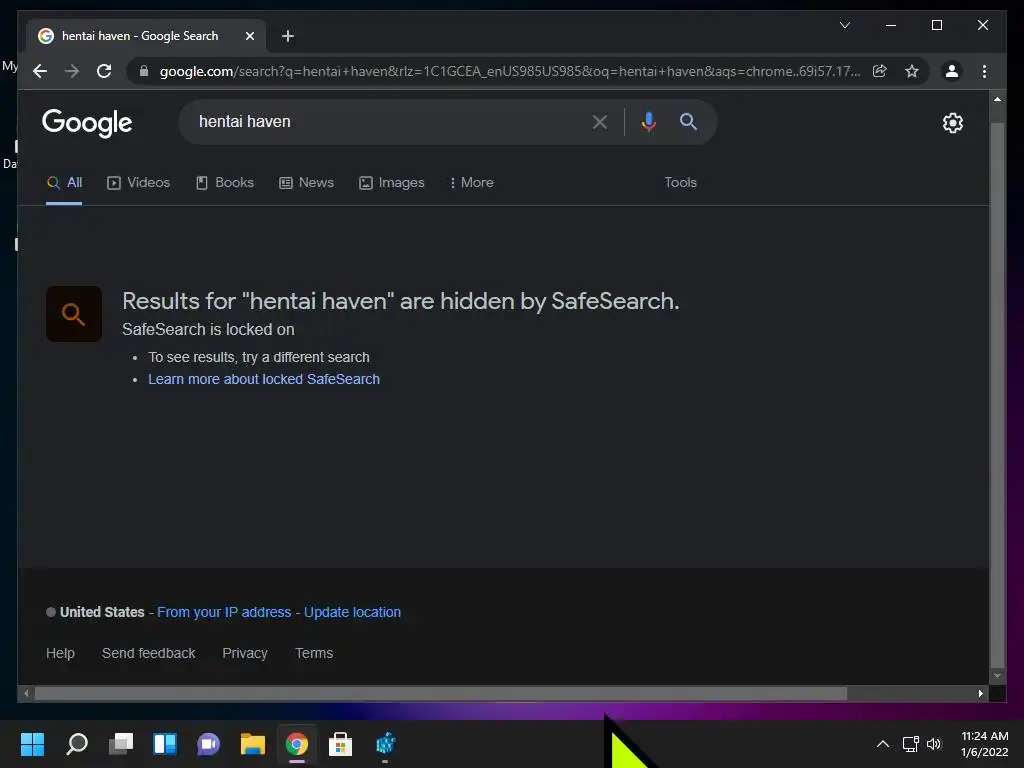The image size is (1024, 768).
Task: Go back to the previous page
Action: pyautogui.click(x=40, y=71)
